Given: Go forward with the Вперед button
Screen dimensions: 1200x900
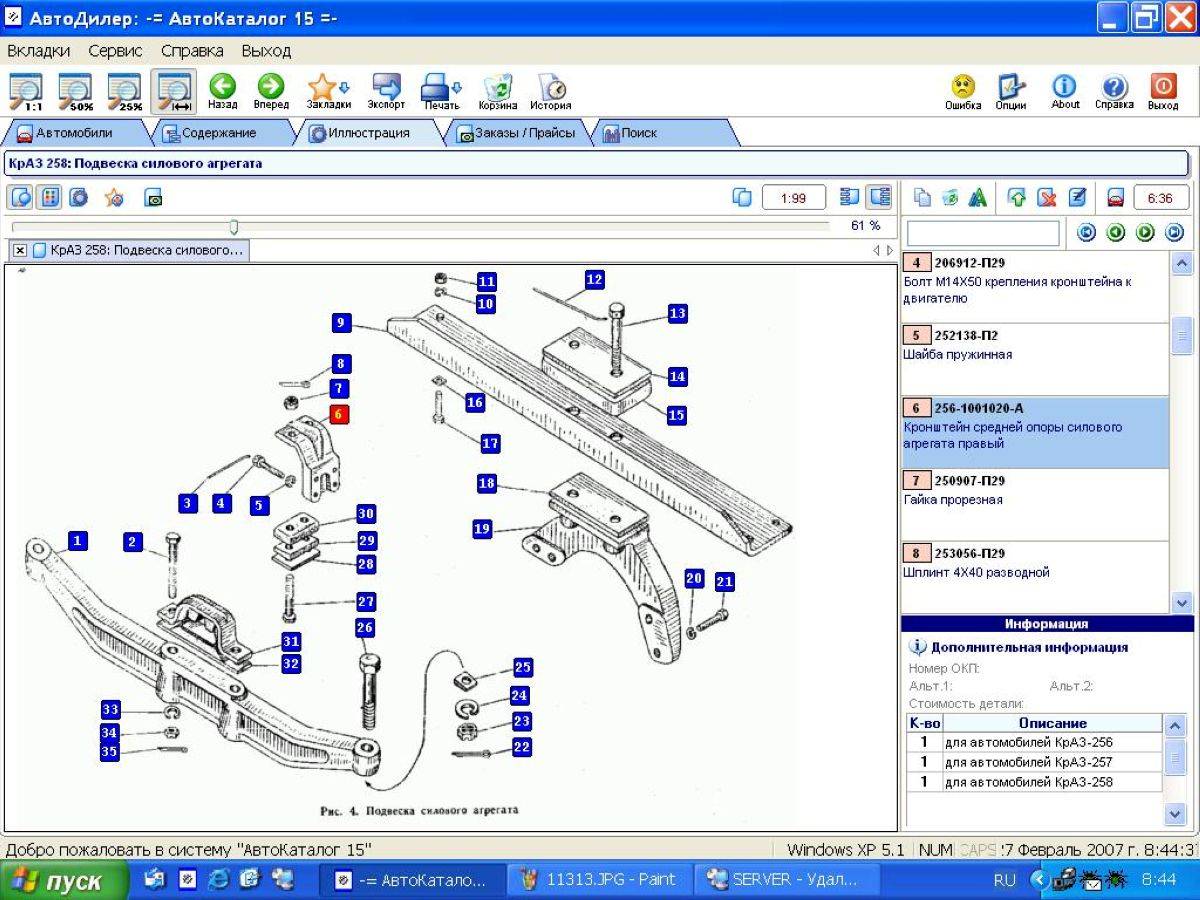Looking at the screenshot, I should (271, 90).
